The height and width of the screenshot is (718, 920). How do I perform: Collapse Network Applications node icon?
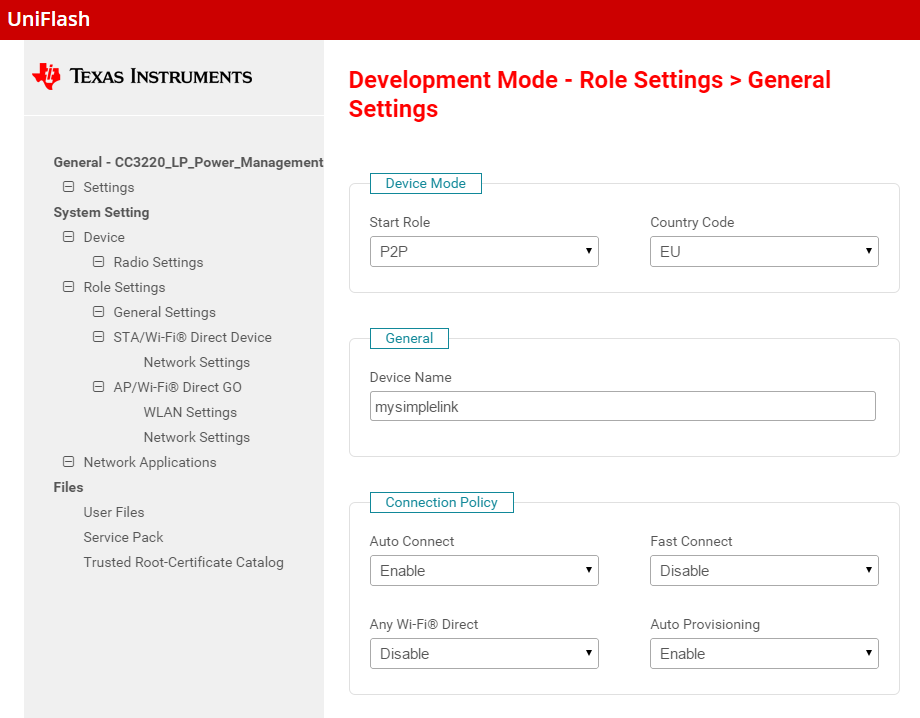click(x=69, y=462)
